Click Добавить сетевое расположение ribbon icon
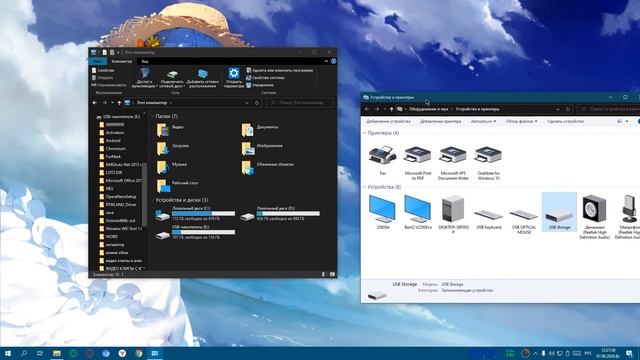 click(x=202, y=74)
